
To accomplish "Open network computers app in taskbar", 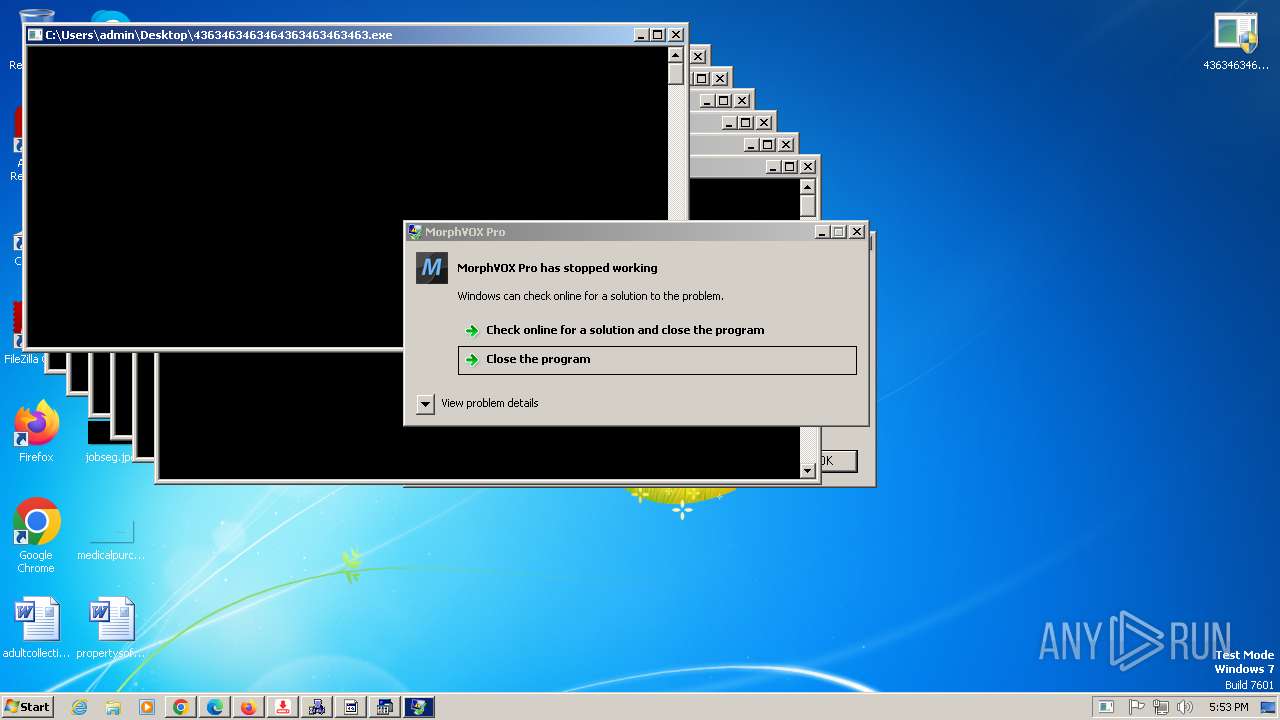I will 317,707.
